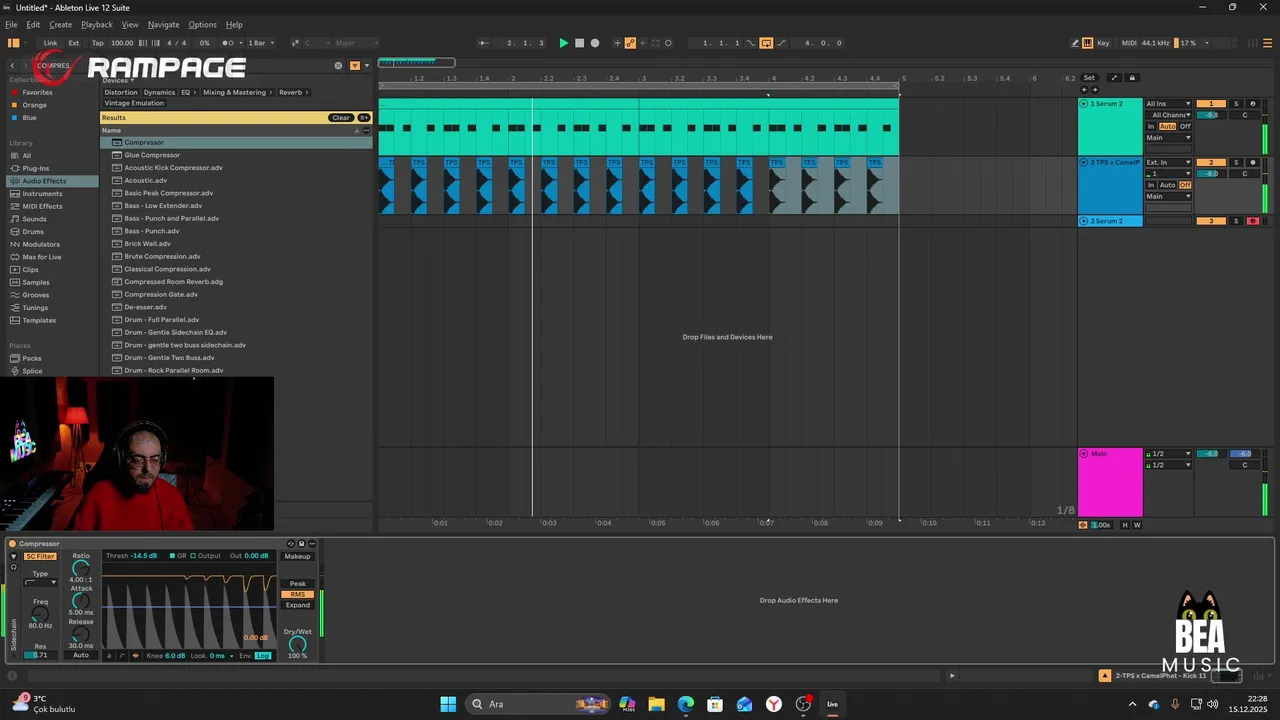Save the Compressor preset icon

tap(302, 544)
